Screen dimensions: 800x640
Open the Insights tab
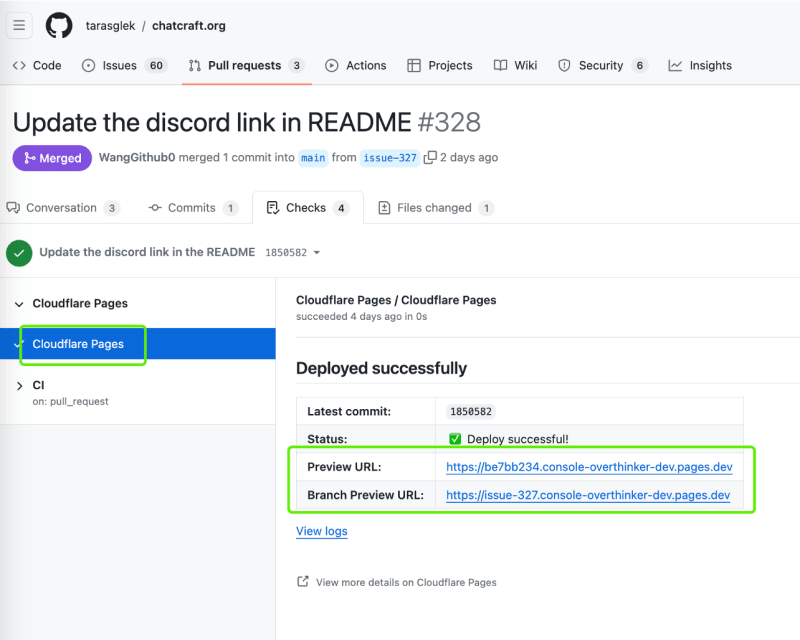pyautogui.click(x=700, y=65)
